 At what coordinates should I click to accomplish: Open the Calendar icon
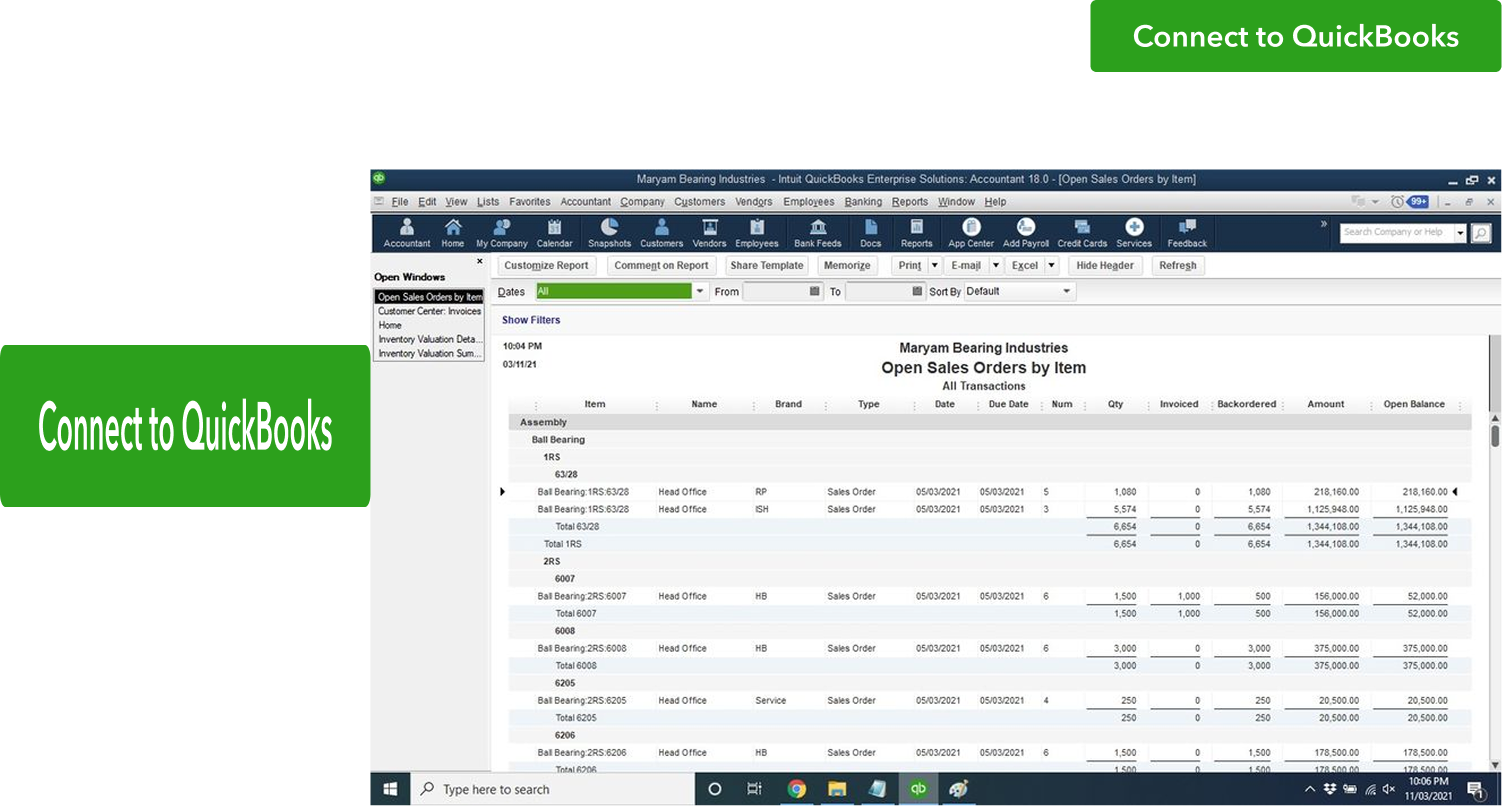(x=554, y=233)
